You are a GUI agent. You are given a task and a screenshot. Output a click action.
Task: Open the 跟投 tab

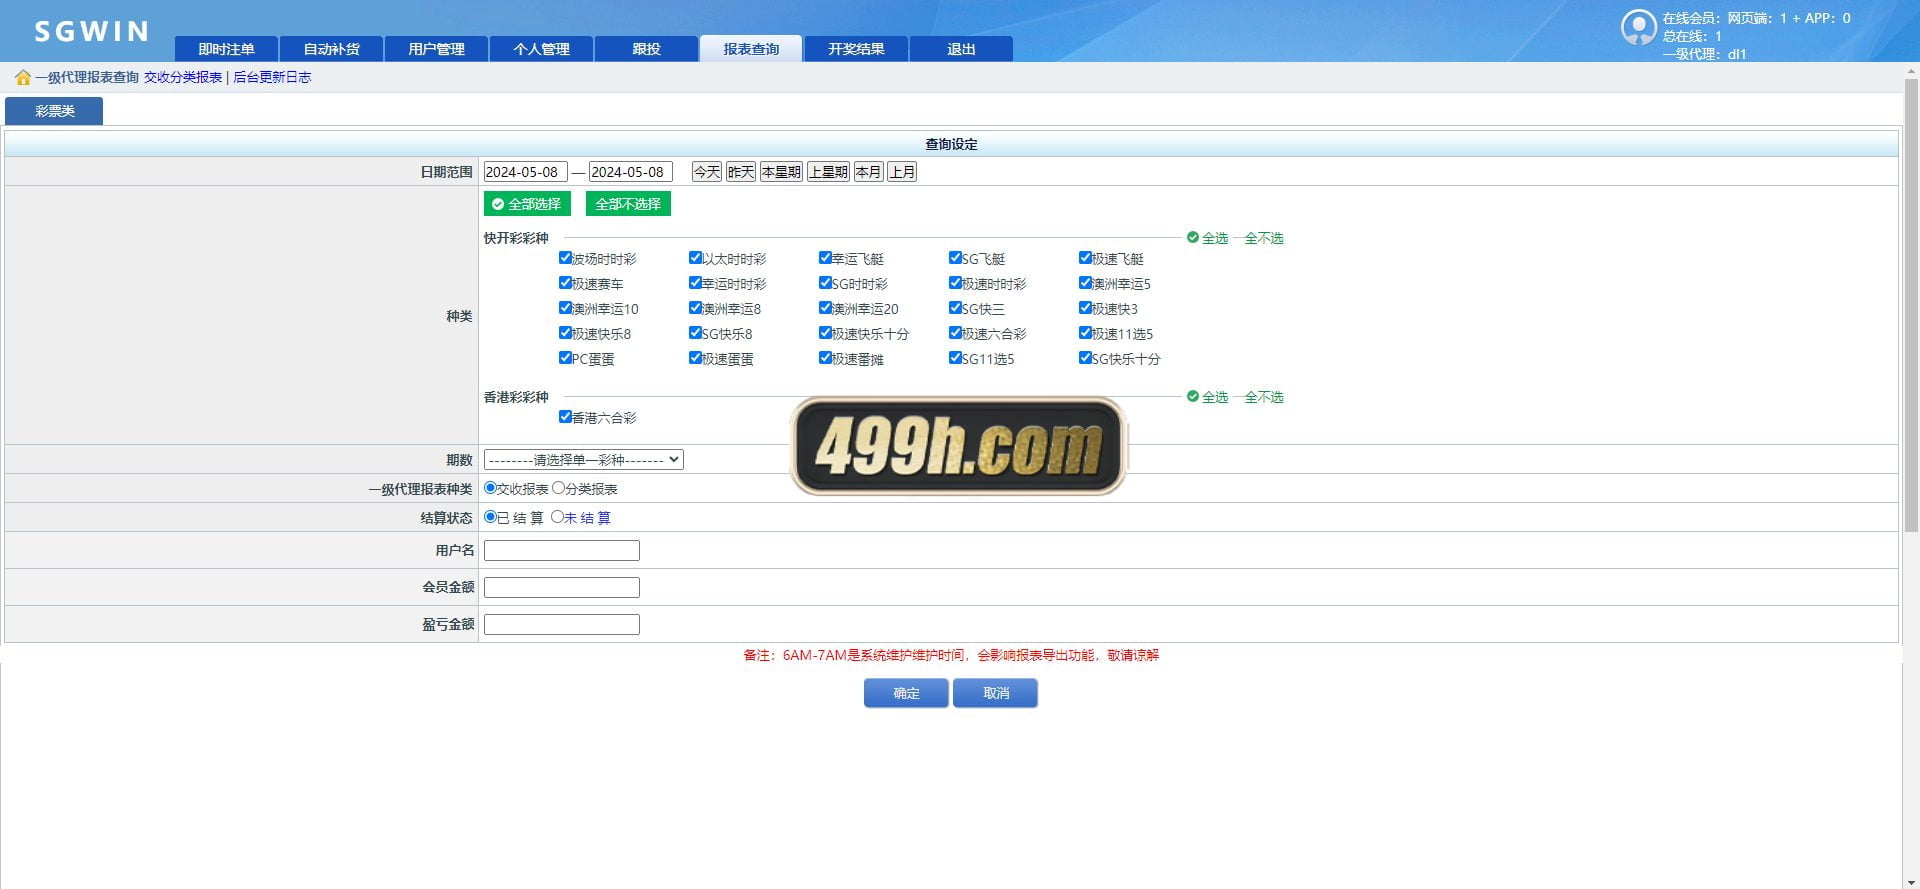(646, 49)
